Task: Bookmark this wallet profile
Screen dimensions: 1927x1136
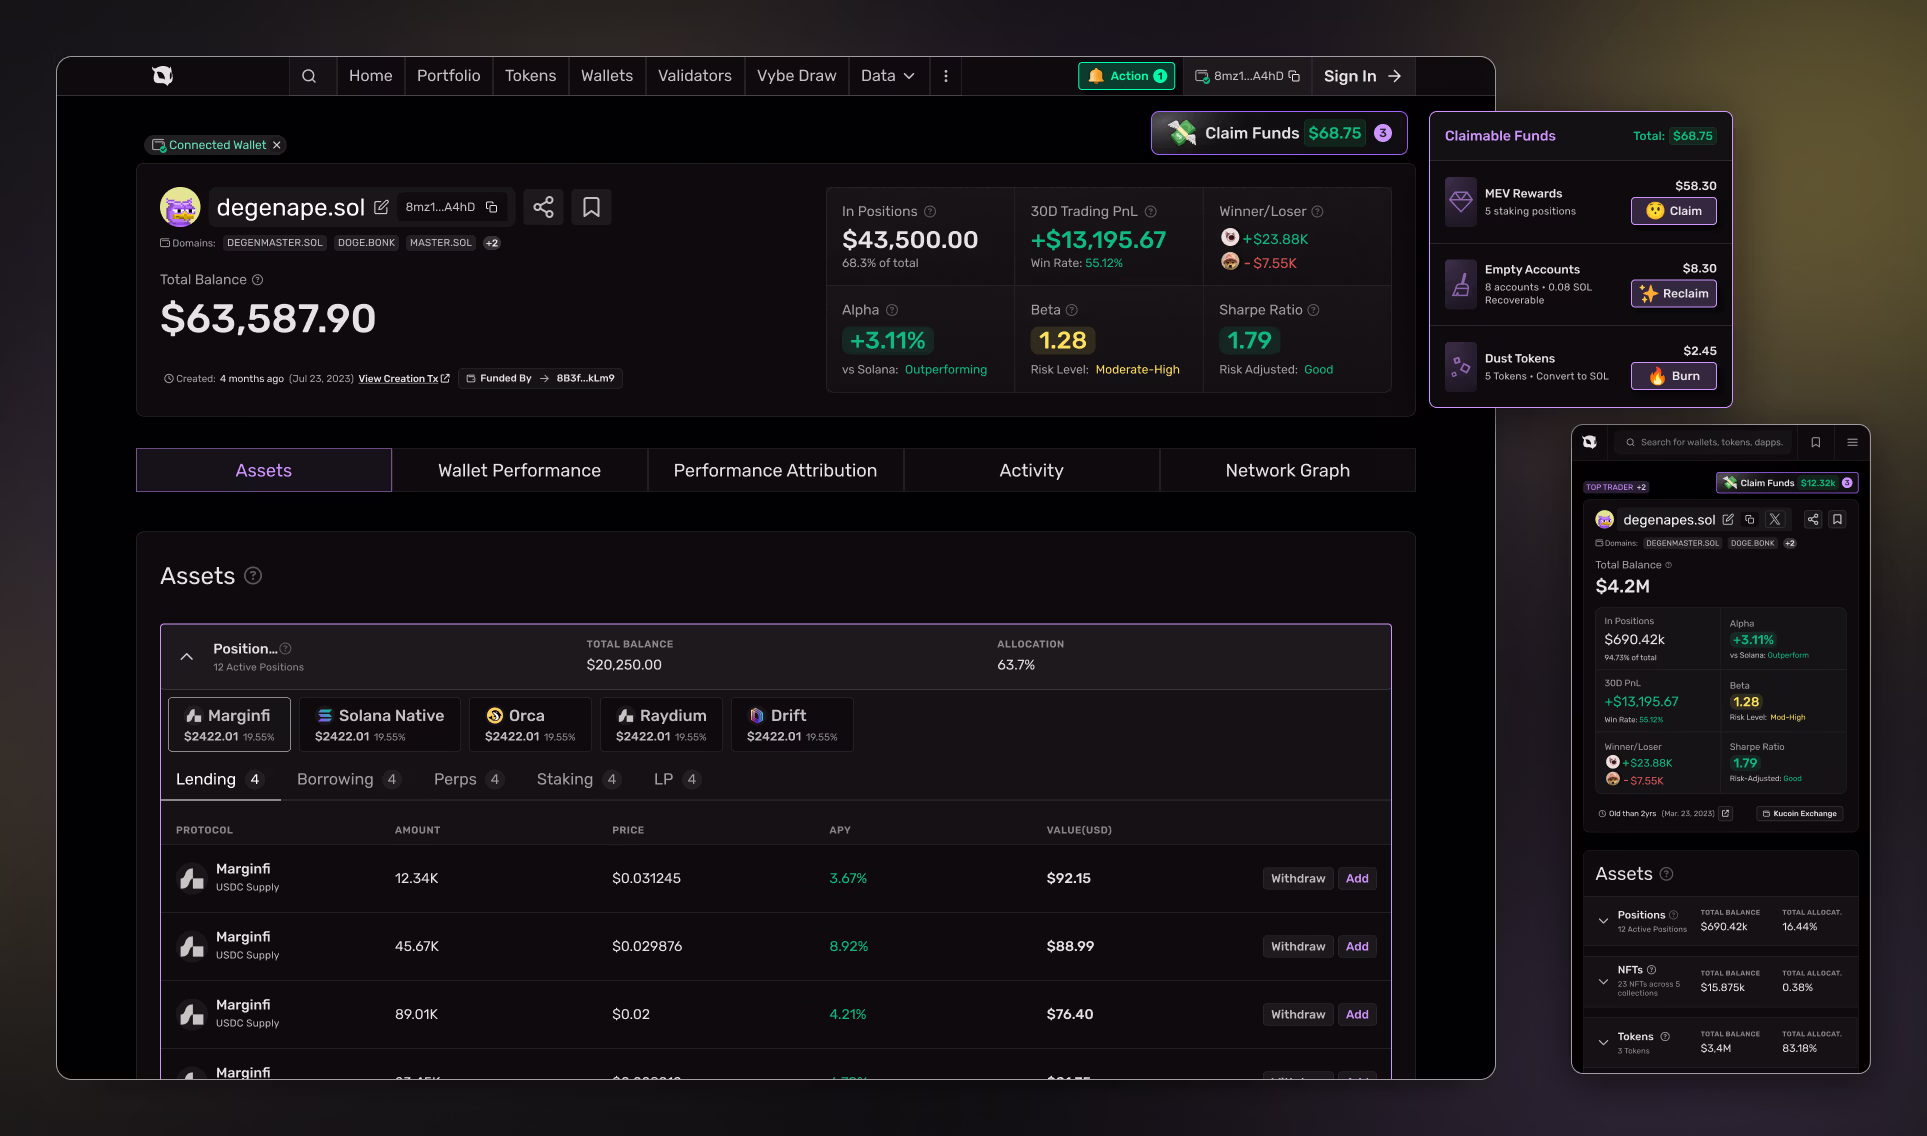Action: [591, 206]
